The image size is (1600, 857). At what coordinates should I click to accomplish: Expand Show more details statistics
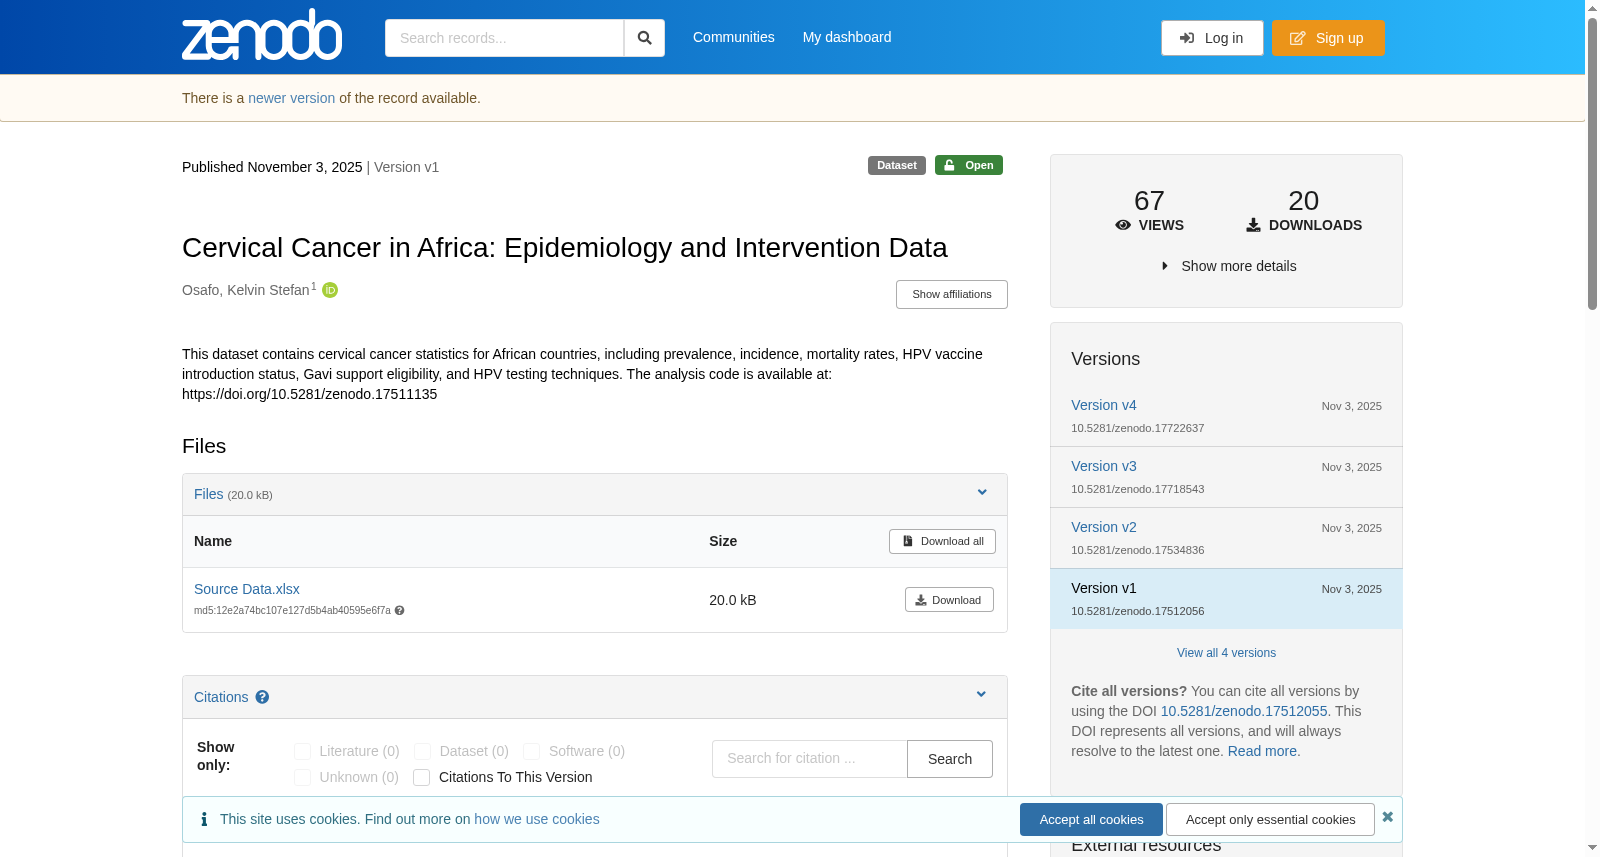point(1227,266)
